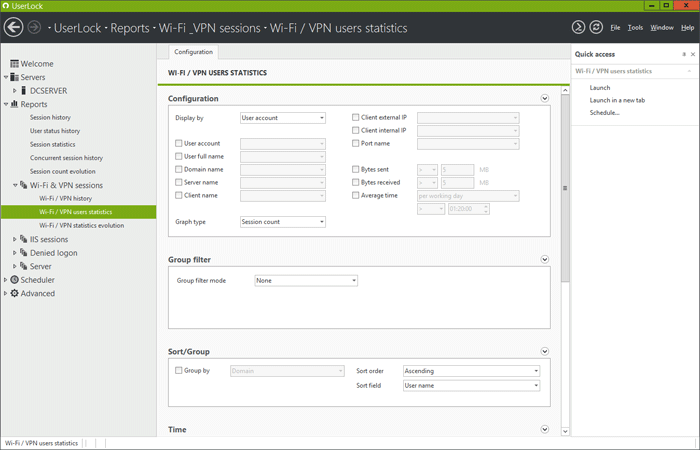Click the DCSERVER server icon
The image size is (700, 450).
24,91
